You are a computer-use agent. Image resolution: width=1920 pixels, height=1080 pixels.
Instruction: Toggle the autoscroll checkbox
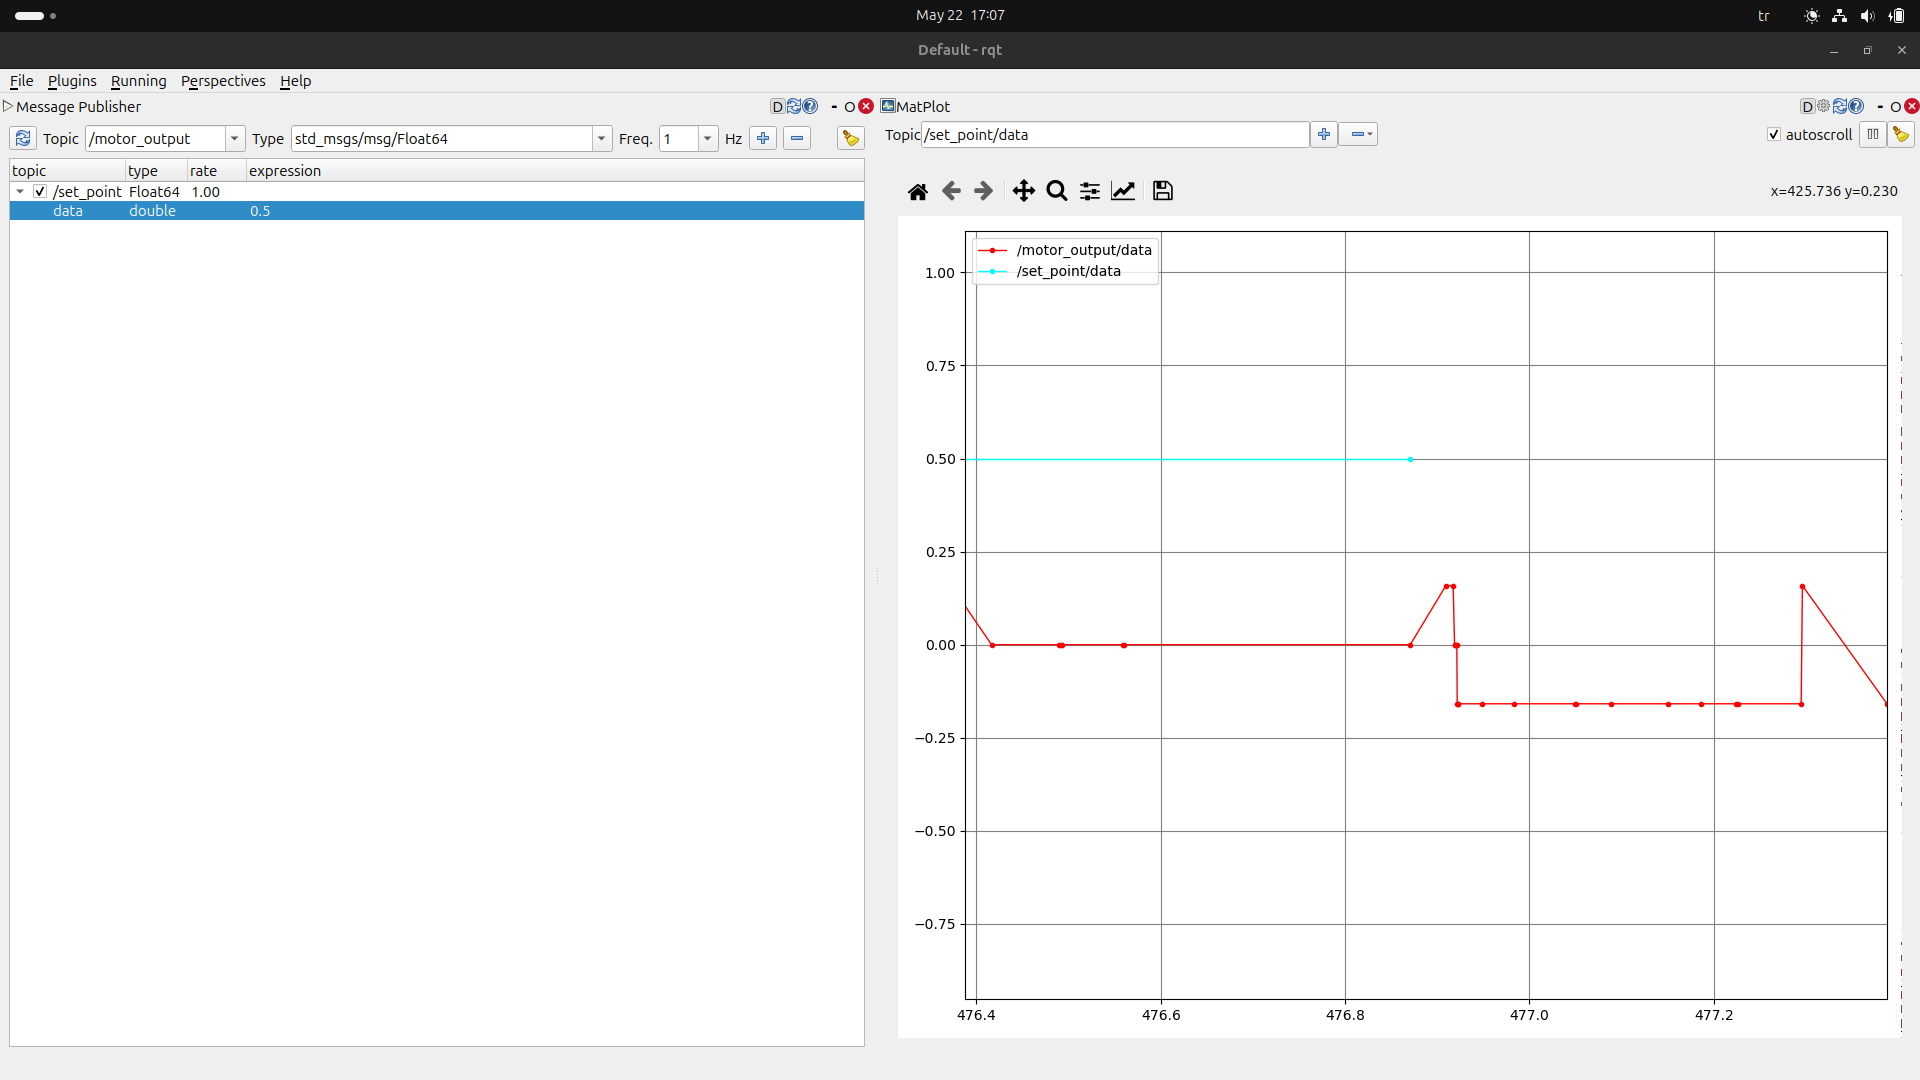pyautogui.click(x=1774, y=135)
